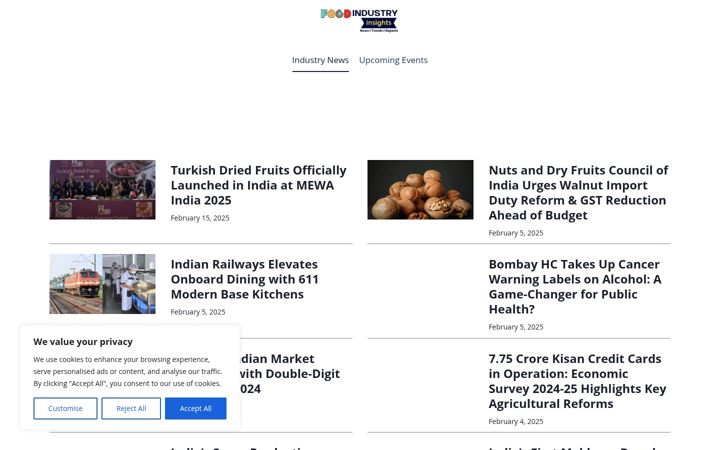This screenshot has width=720, height=450.
Task: Click the date under the Indian Railways article
Action: point(198,312)
